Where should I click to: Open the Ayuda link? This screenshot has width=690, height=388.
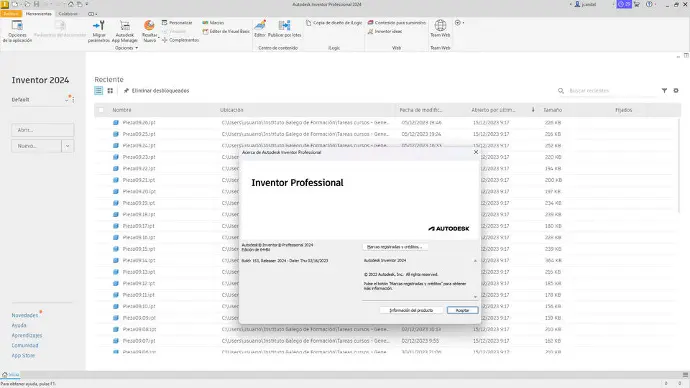pyautogui.click(x=19, y=326)
